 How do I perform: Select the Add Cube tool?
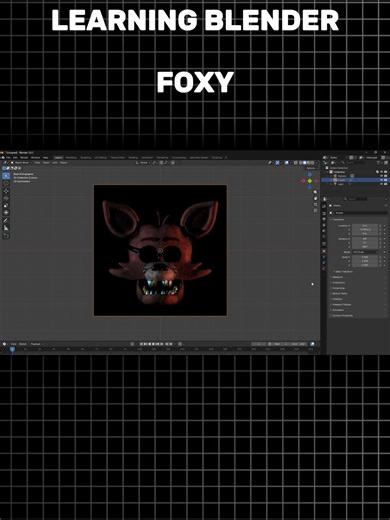point(6,236)
